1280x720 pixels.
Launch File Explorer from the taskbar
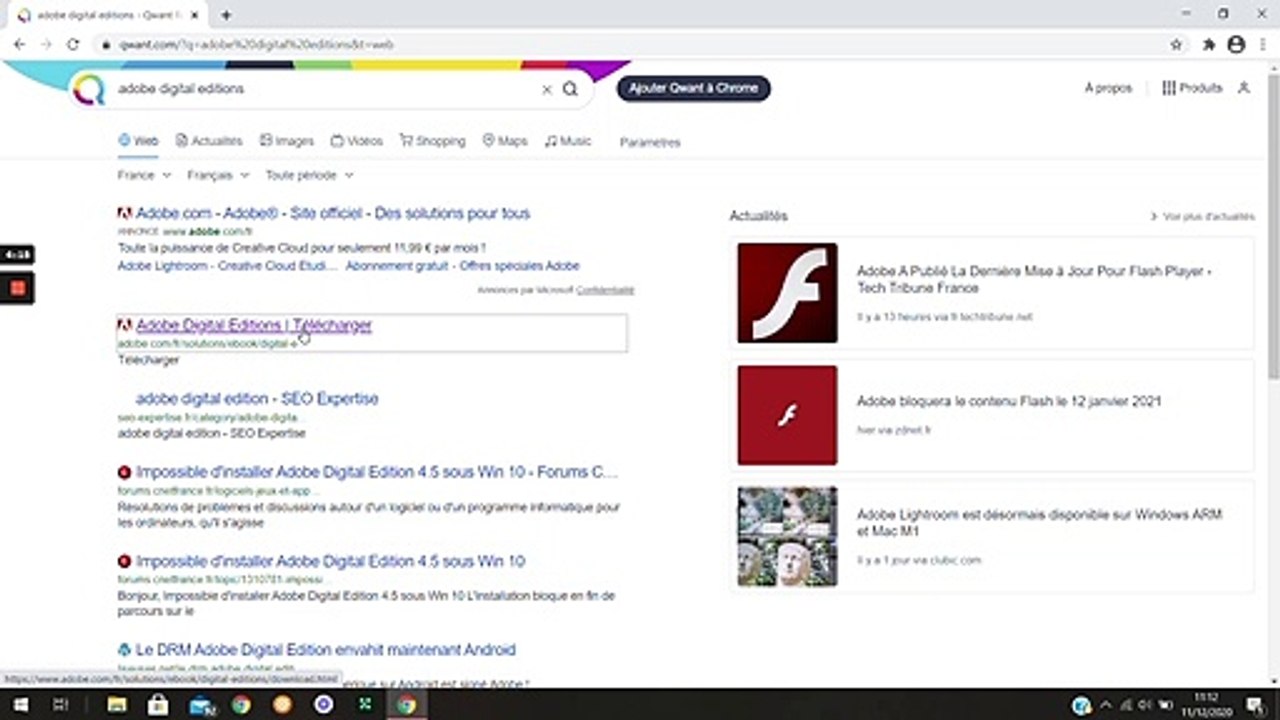click(117, 705)
